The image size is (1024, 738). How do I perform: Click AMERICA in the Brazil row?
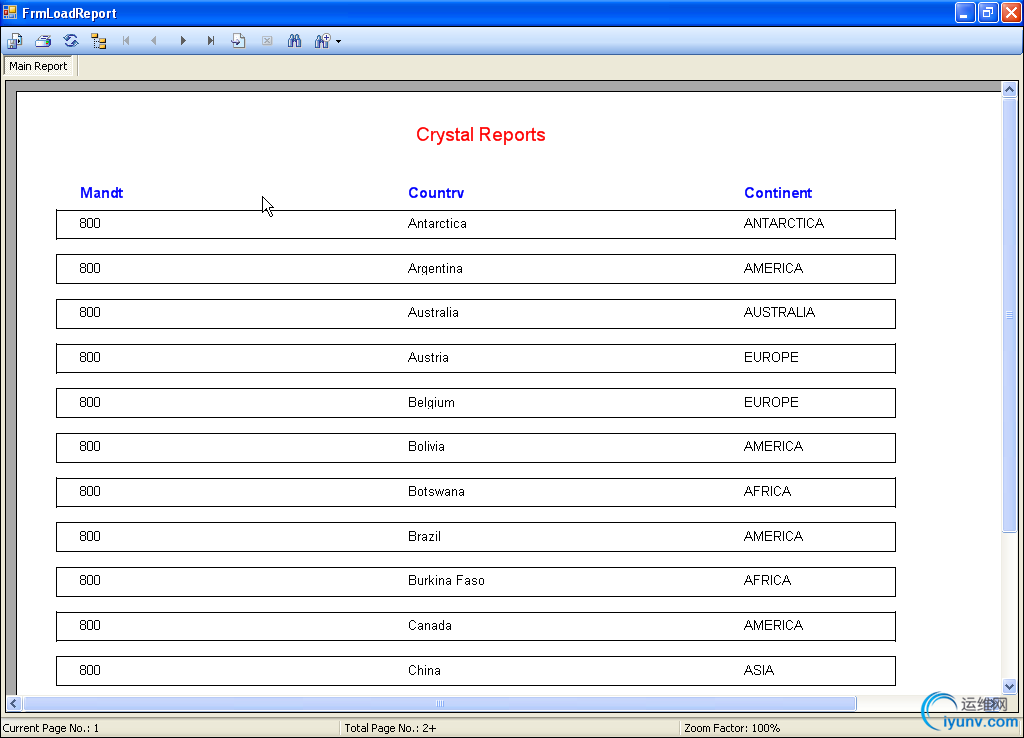pos(773,536)
